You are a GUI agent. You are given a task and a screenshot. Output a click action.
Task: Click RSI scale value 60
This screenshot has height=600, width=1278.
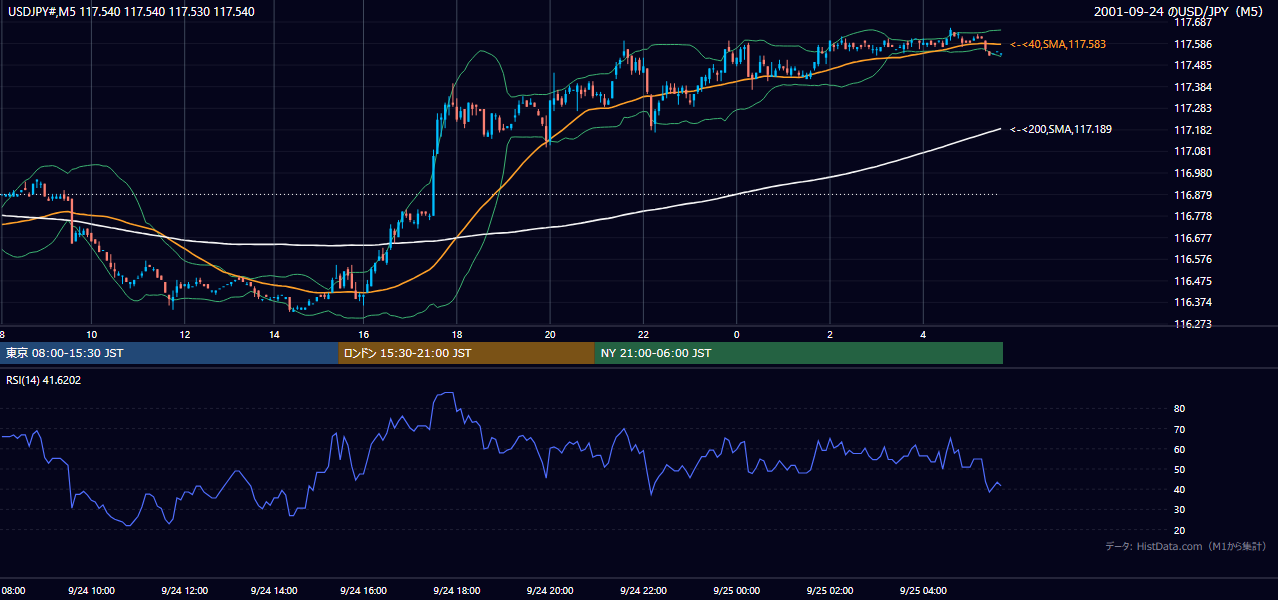(1179, 449)
